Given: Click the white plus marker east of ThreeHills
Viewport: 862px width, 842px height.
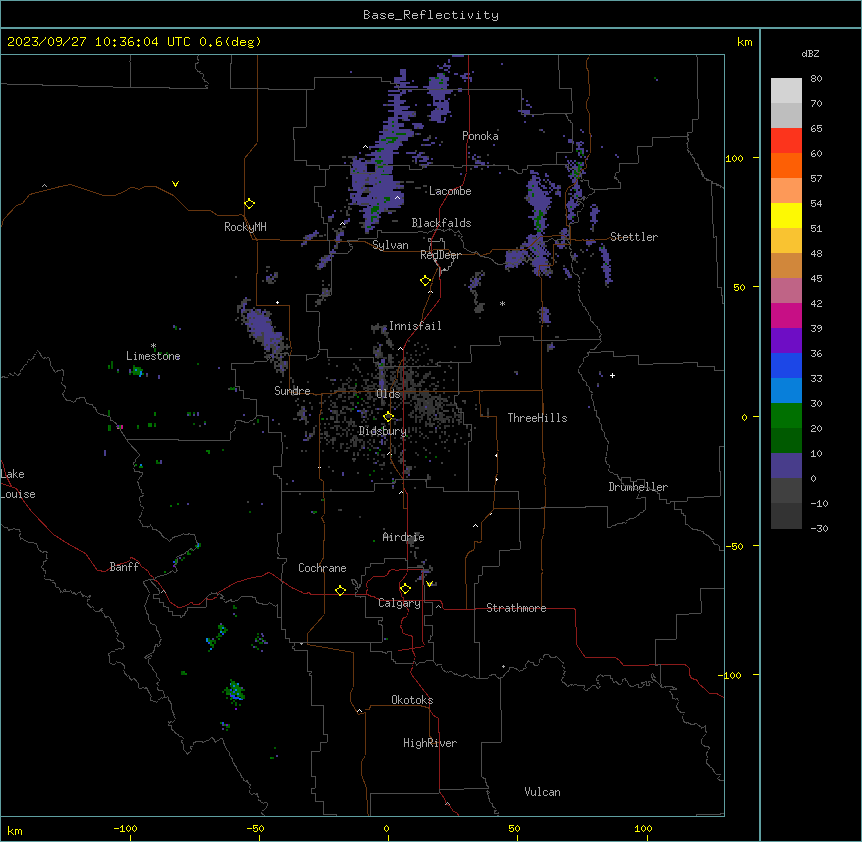Looking at the screenshot, I should [x=612, y=375].
